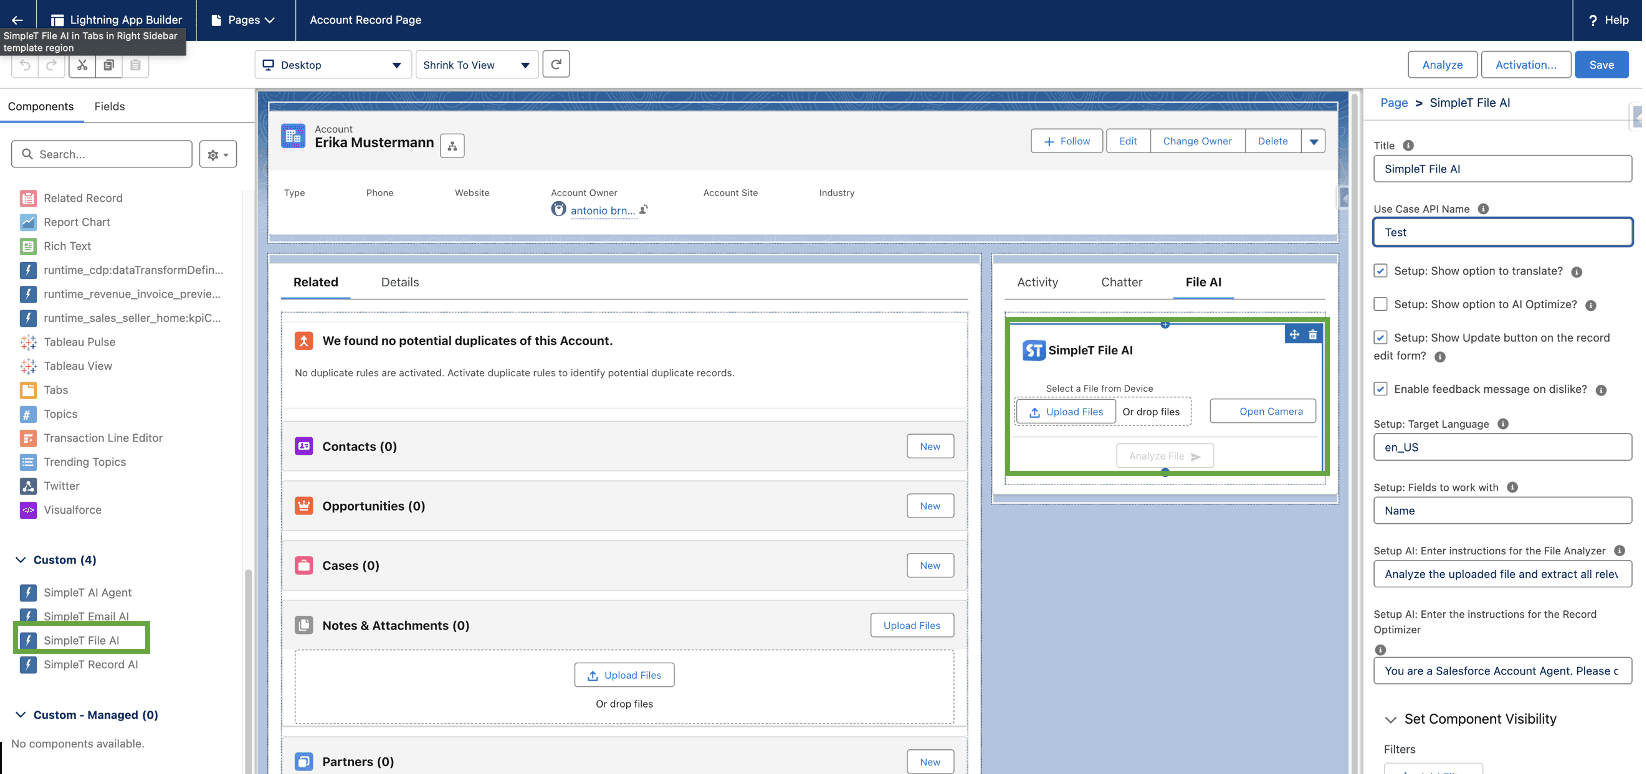Click the back arrow in header
The height and width of the screenshot is (774, 1646).
17,20
